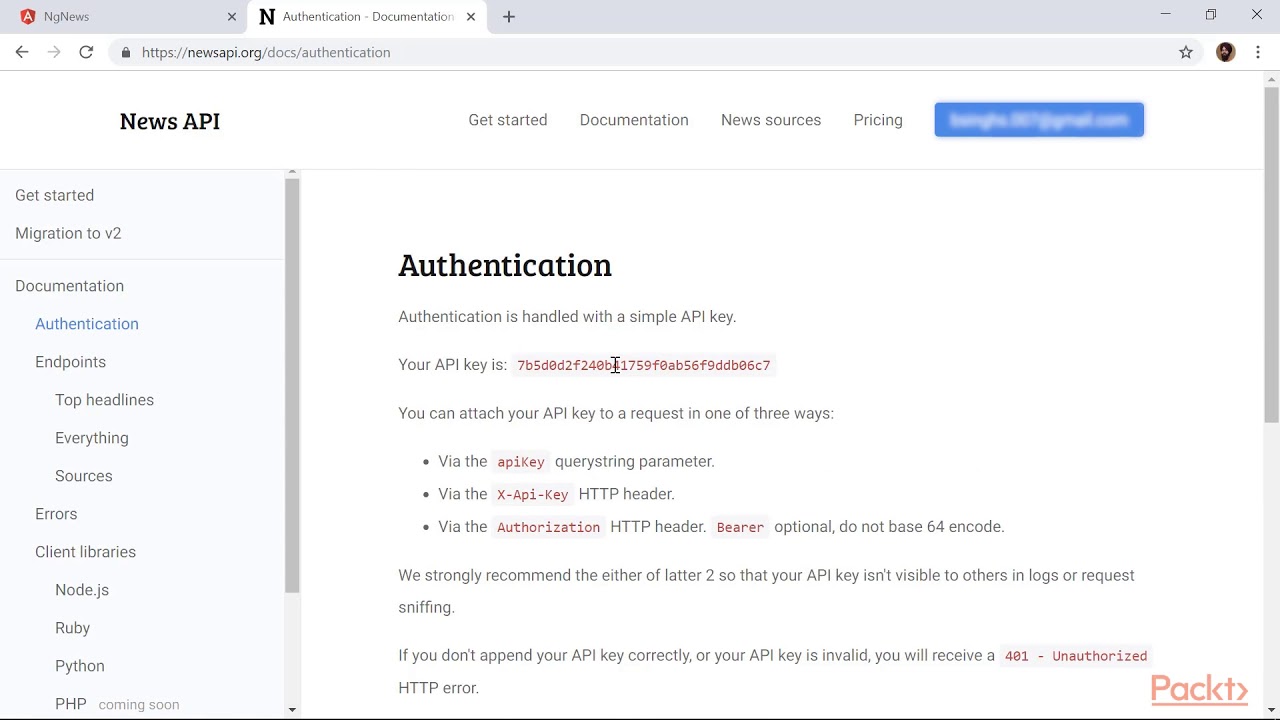The width and height of the screenshot is (1280, 720).
Task: Open Everything endpoint in the sidebar
Action: [x=92, y=438]
